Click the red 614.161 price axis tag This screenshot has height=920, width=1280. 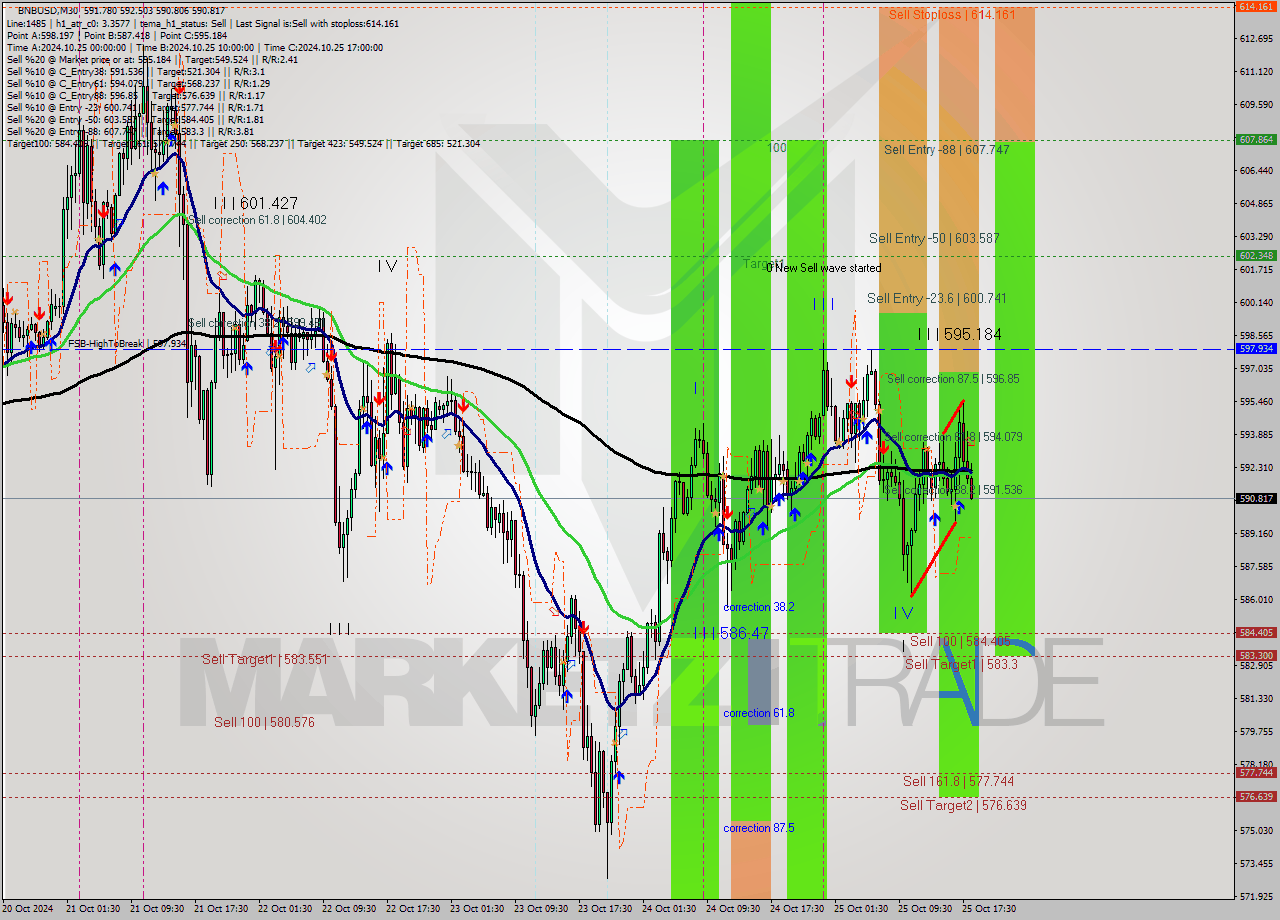(1256, 6)
